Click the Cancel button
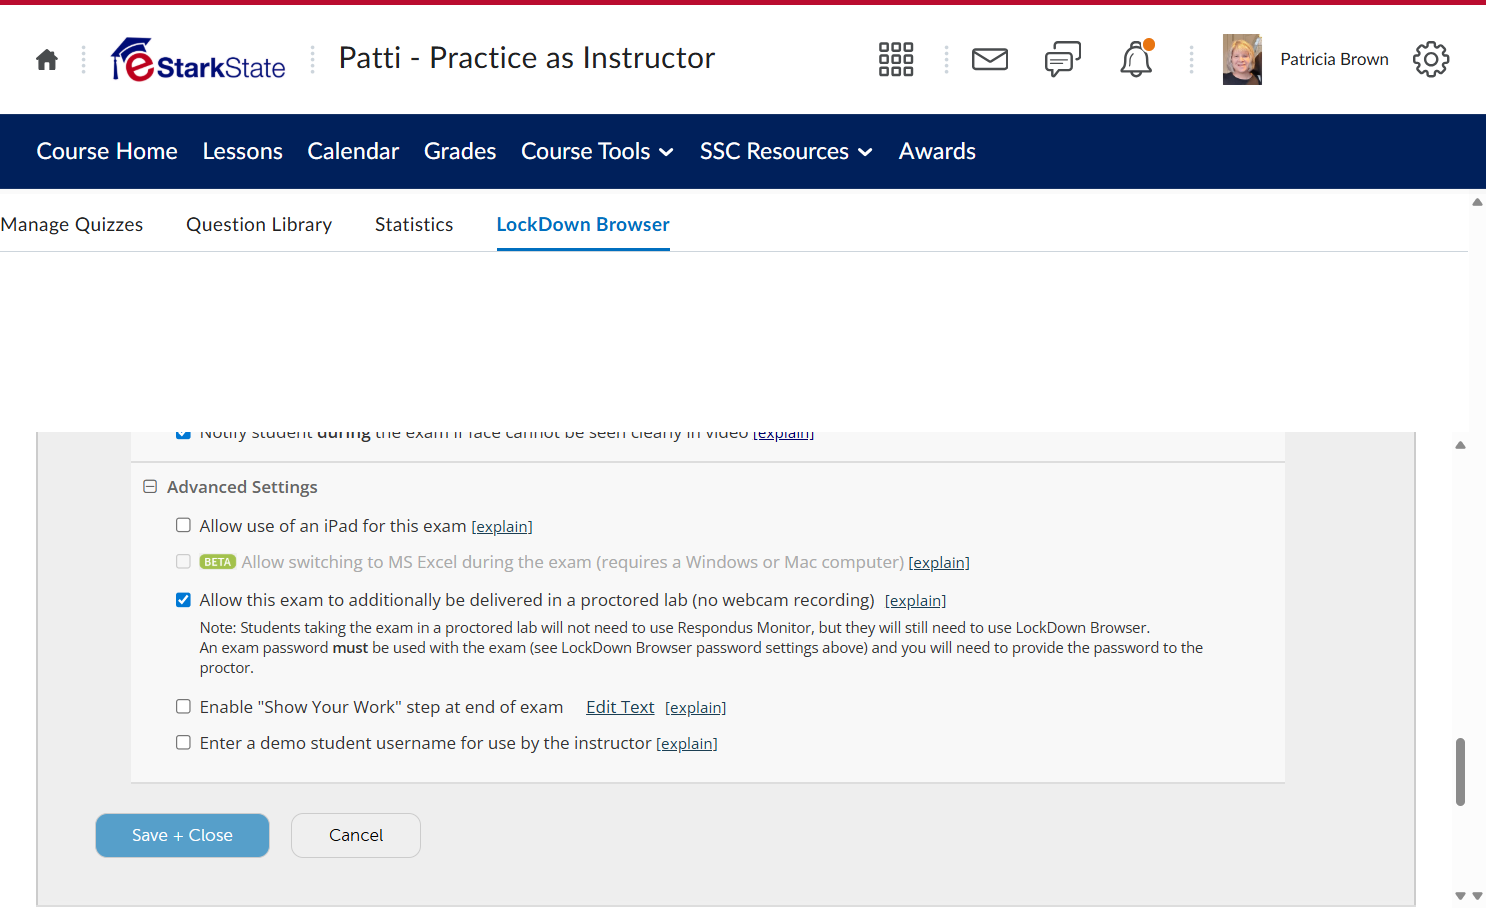1486x909 pixels. click(356, 835)
